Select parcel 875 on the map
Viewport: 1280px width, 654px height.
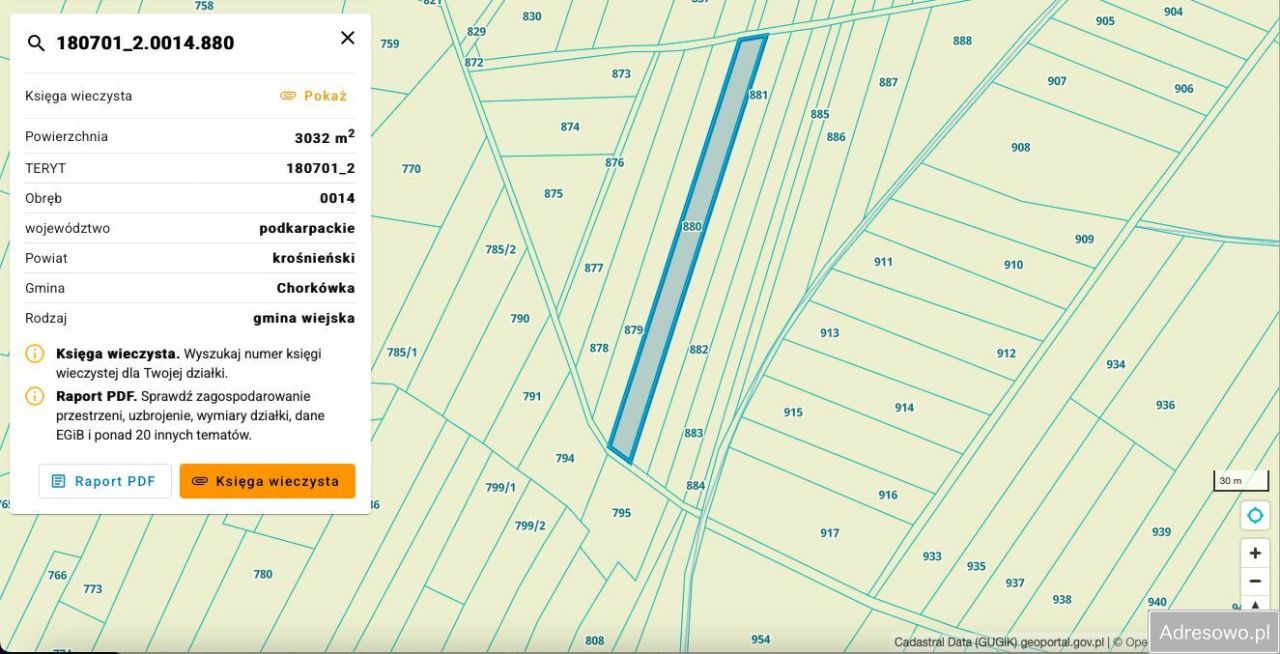(x=553, y=194)
